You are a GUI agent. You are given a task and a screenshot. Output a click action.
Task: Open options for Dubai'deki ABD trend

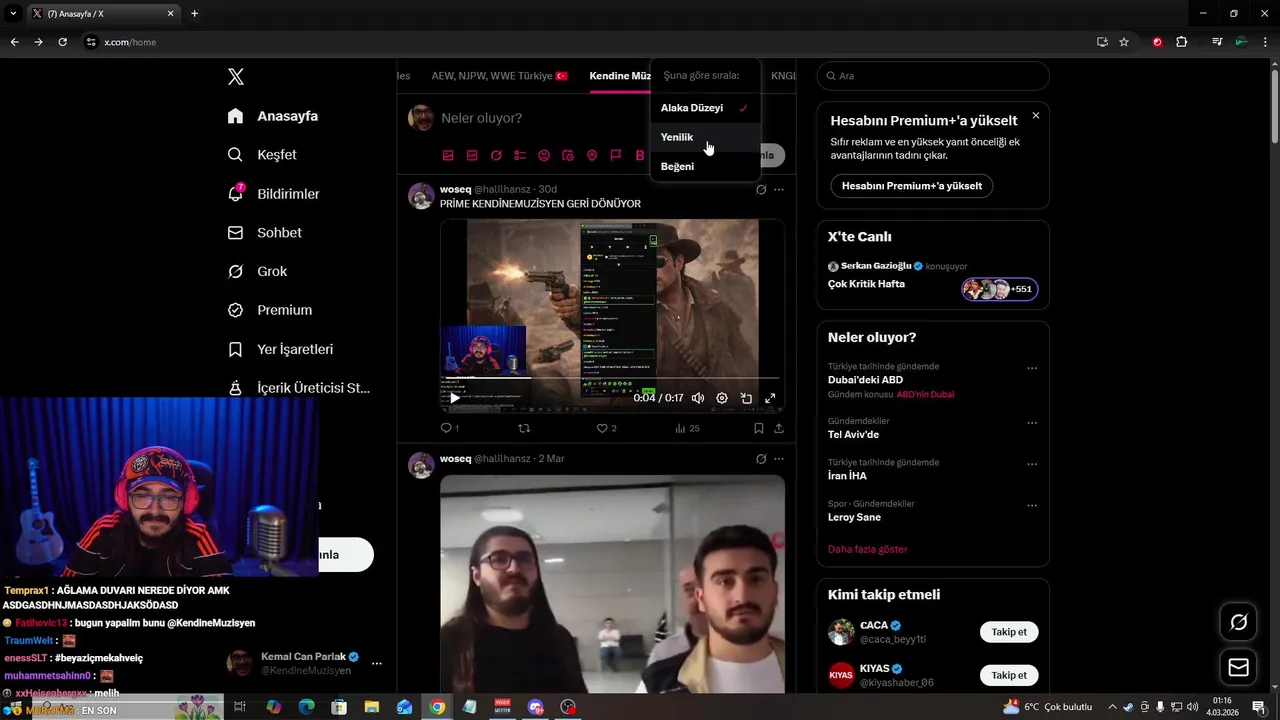[x=1032, y=368]
